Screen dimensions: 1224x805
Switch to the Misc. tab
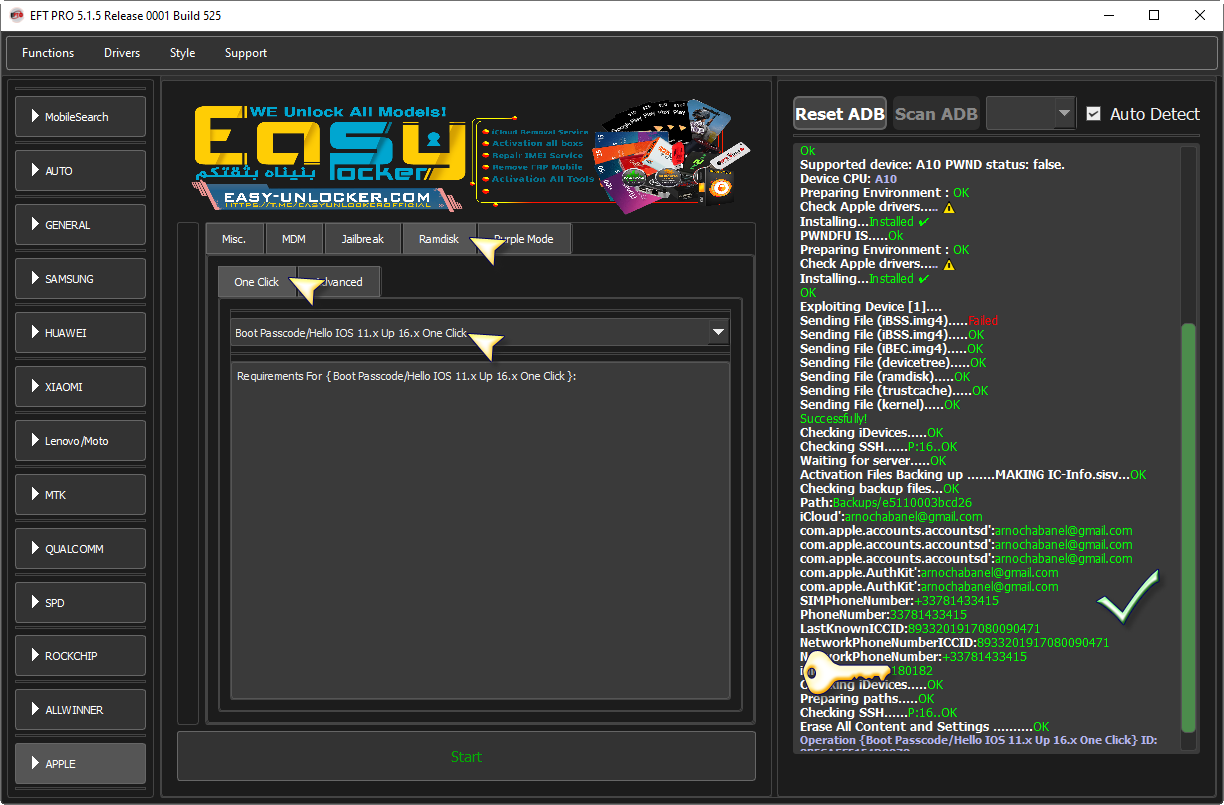pos(234,239)
